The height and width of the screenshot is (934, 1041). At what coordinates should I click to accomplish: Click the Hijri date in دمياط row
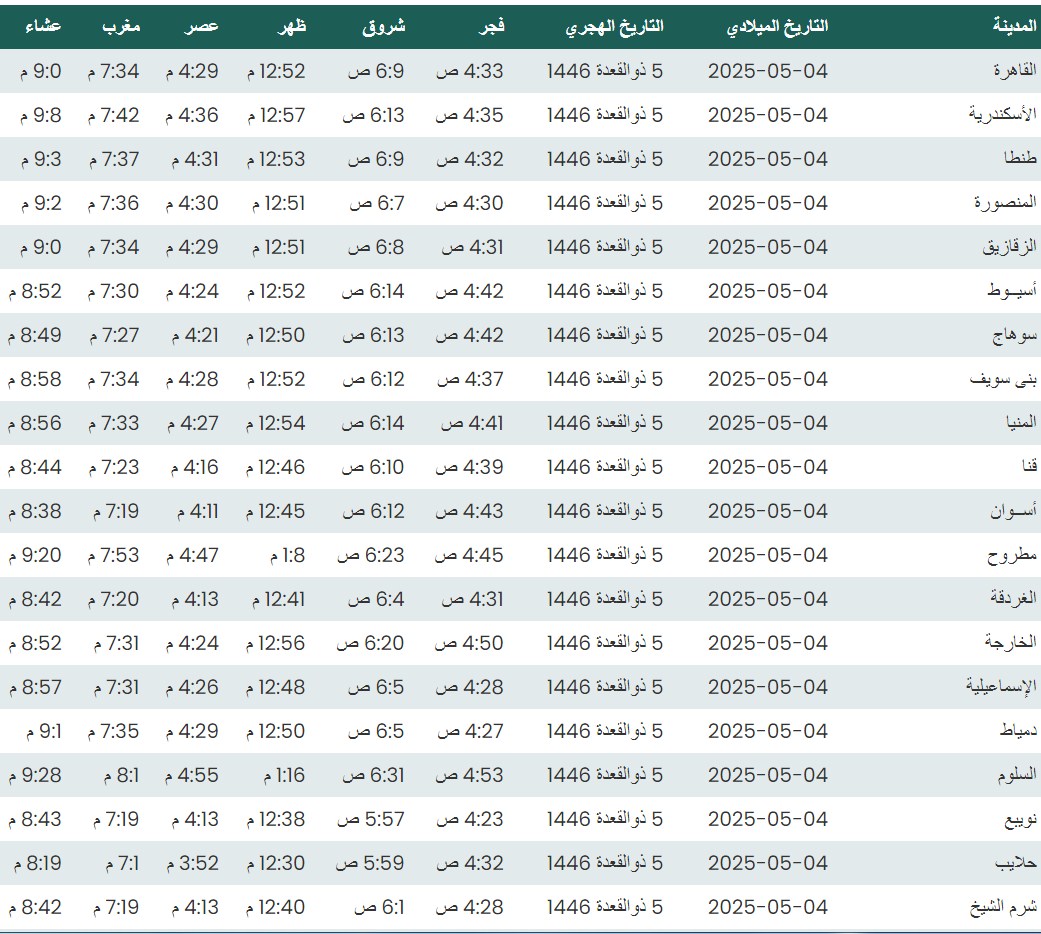[x=605, y=731]
